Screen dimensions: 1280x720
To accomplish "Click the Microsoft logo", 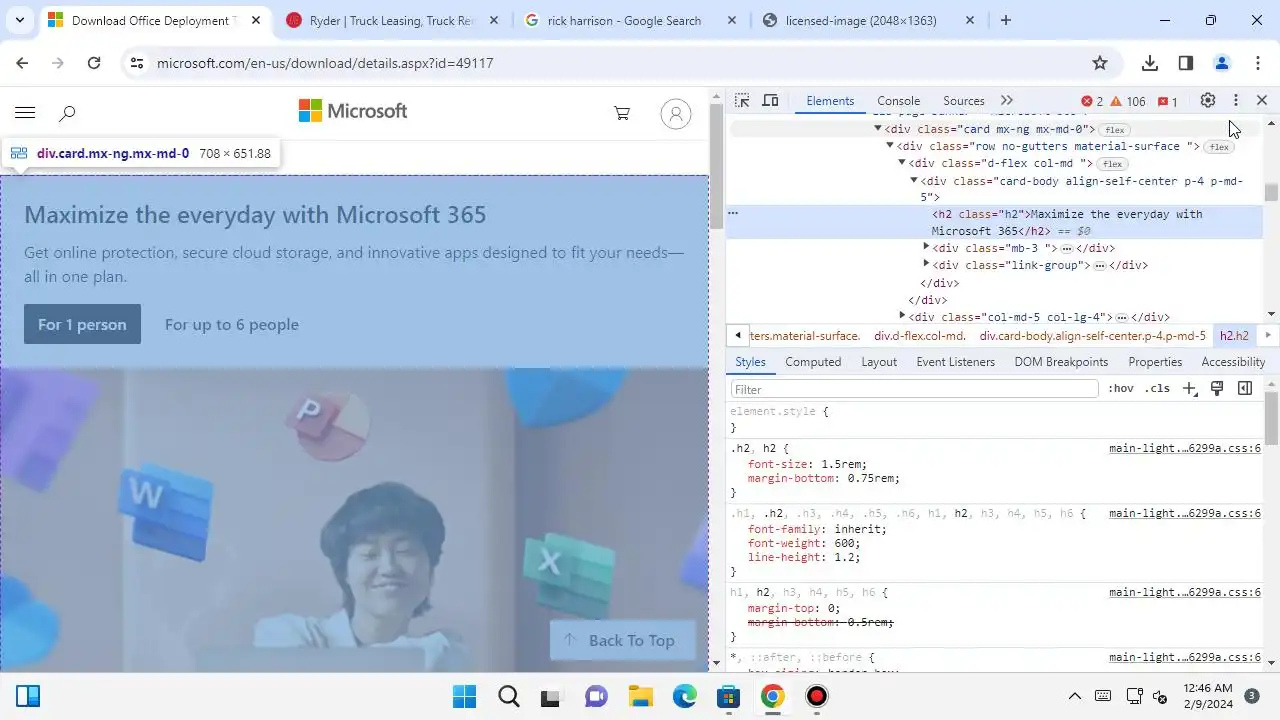I will 353,111.
